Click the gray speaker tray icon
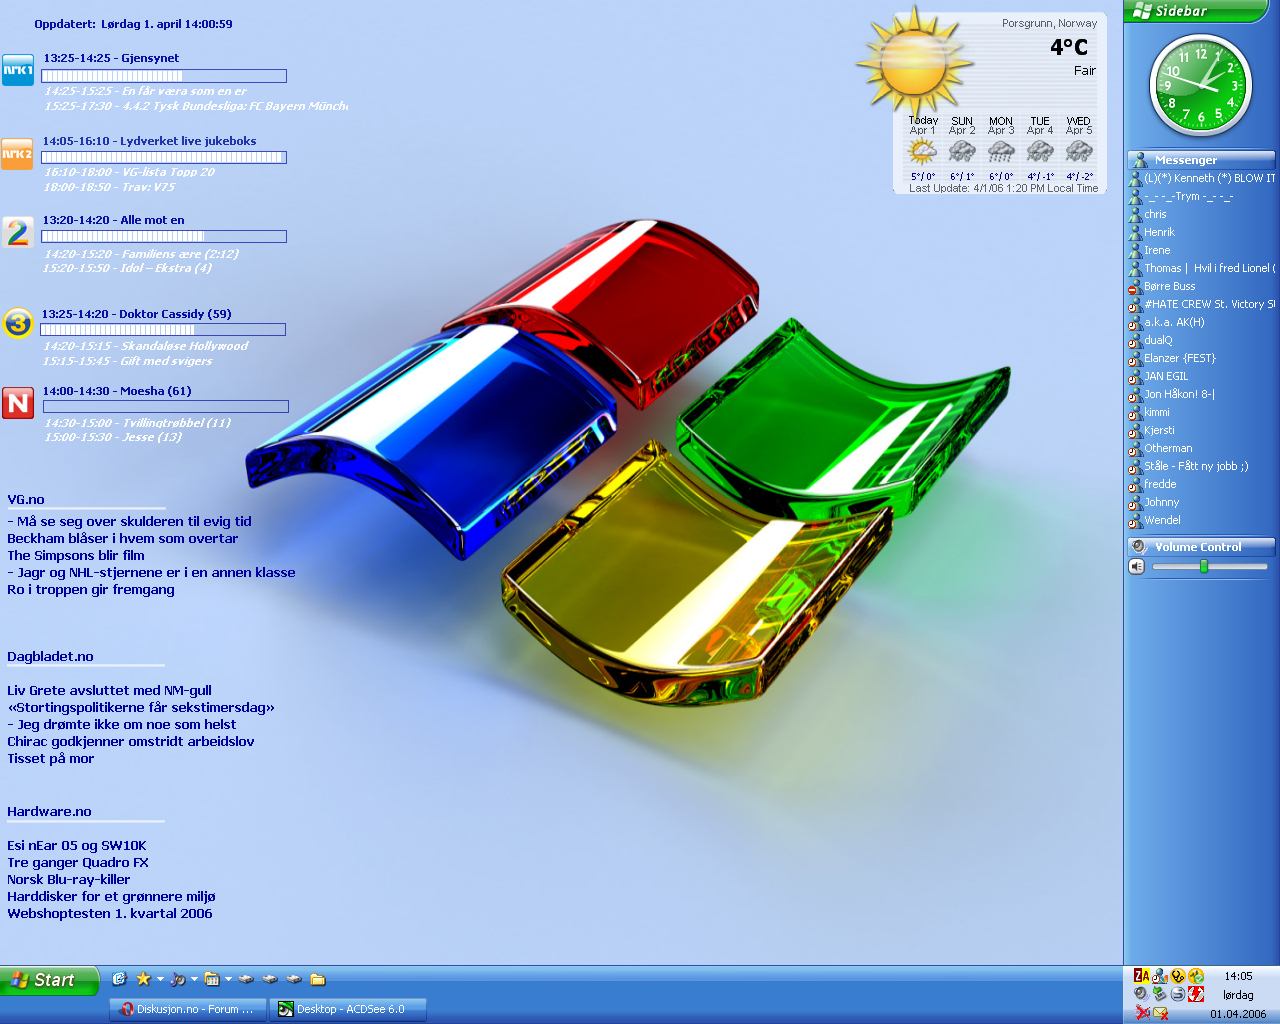 coord(1141,994)
